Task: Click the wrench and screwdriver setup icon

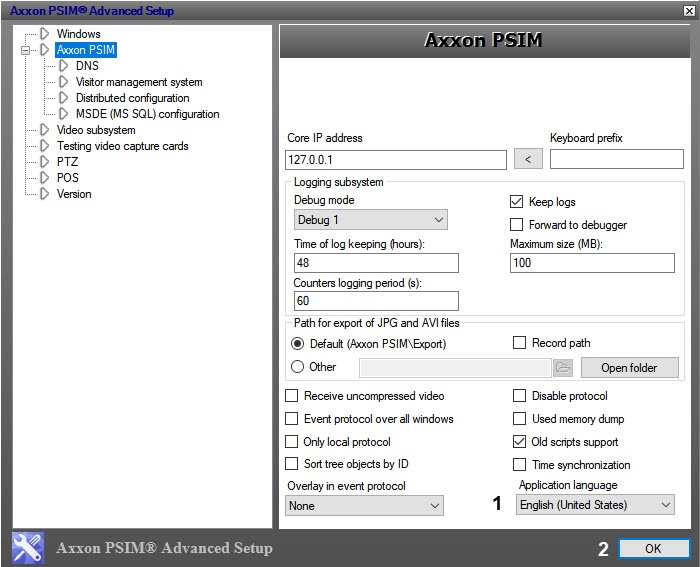Action: [28, 548]
